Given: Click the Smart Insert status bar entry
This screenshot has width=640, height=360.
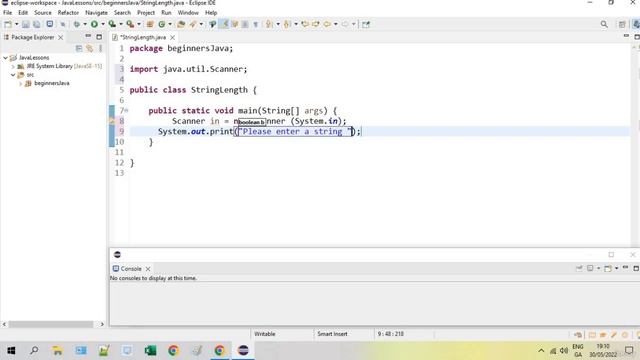Looking at the screenshot, I should click(332, 334).
